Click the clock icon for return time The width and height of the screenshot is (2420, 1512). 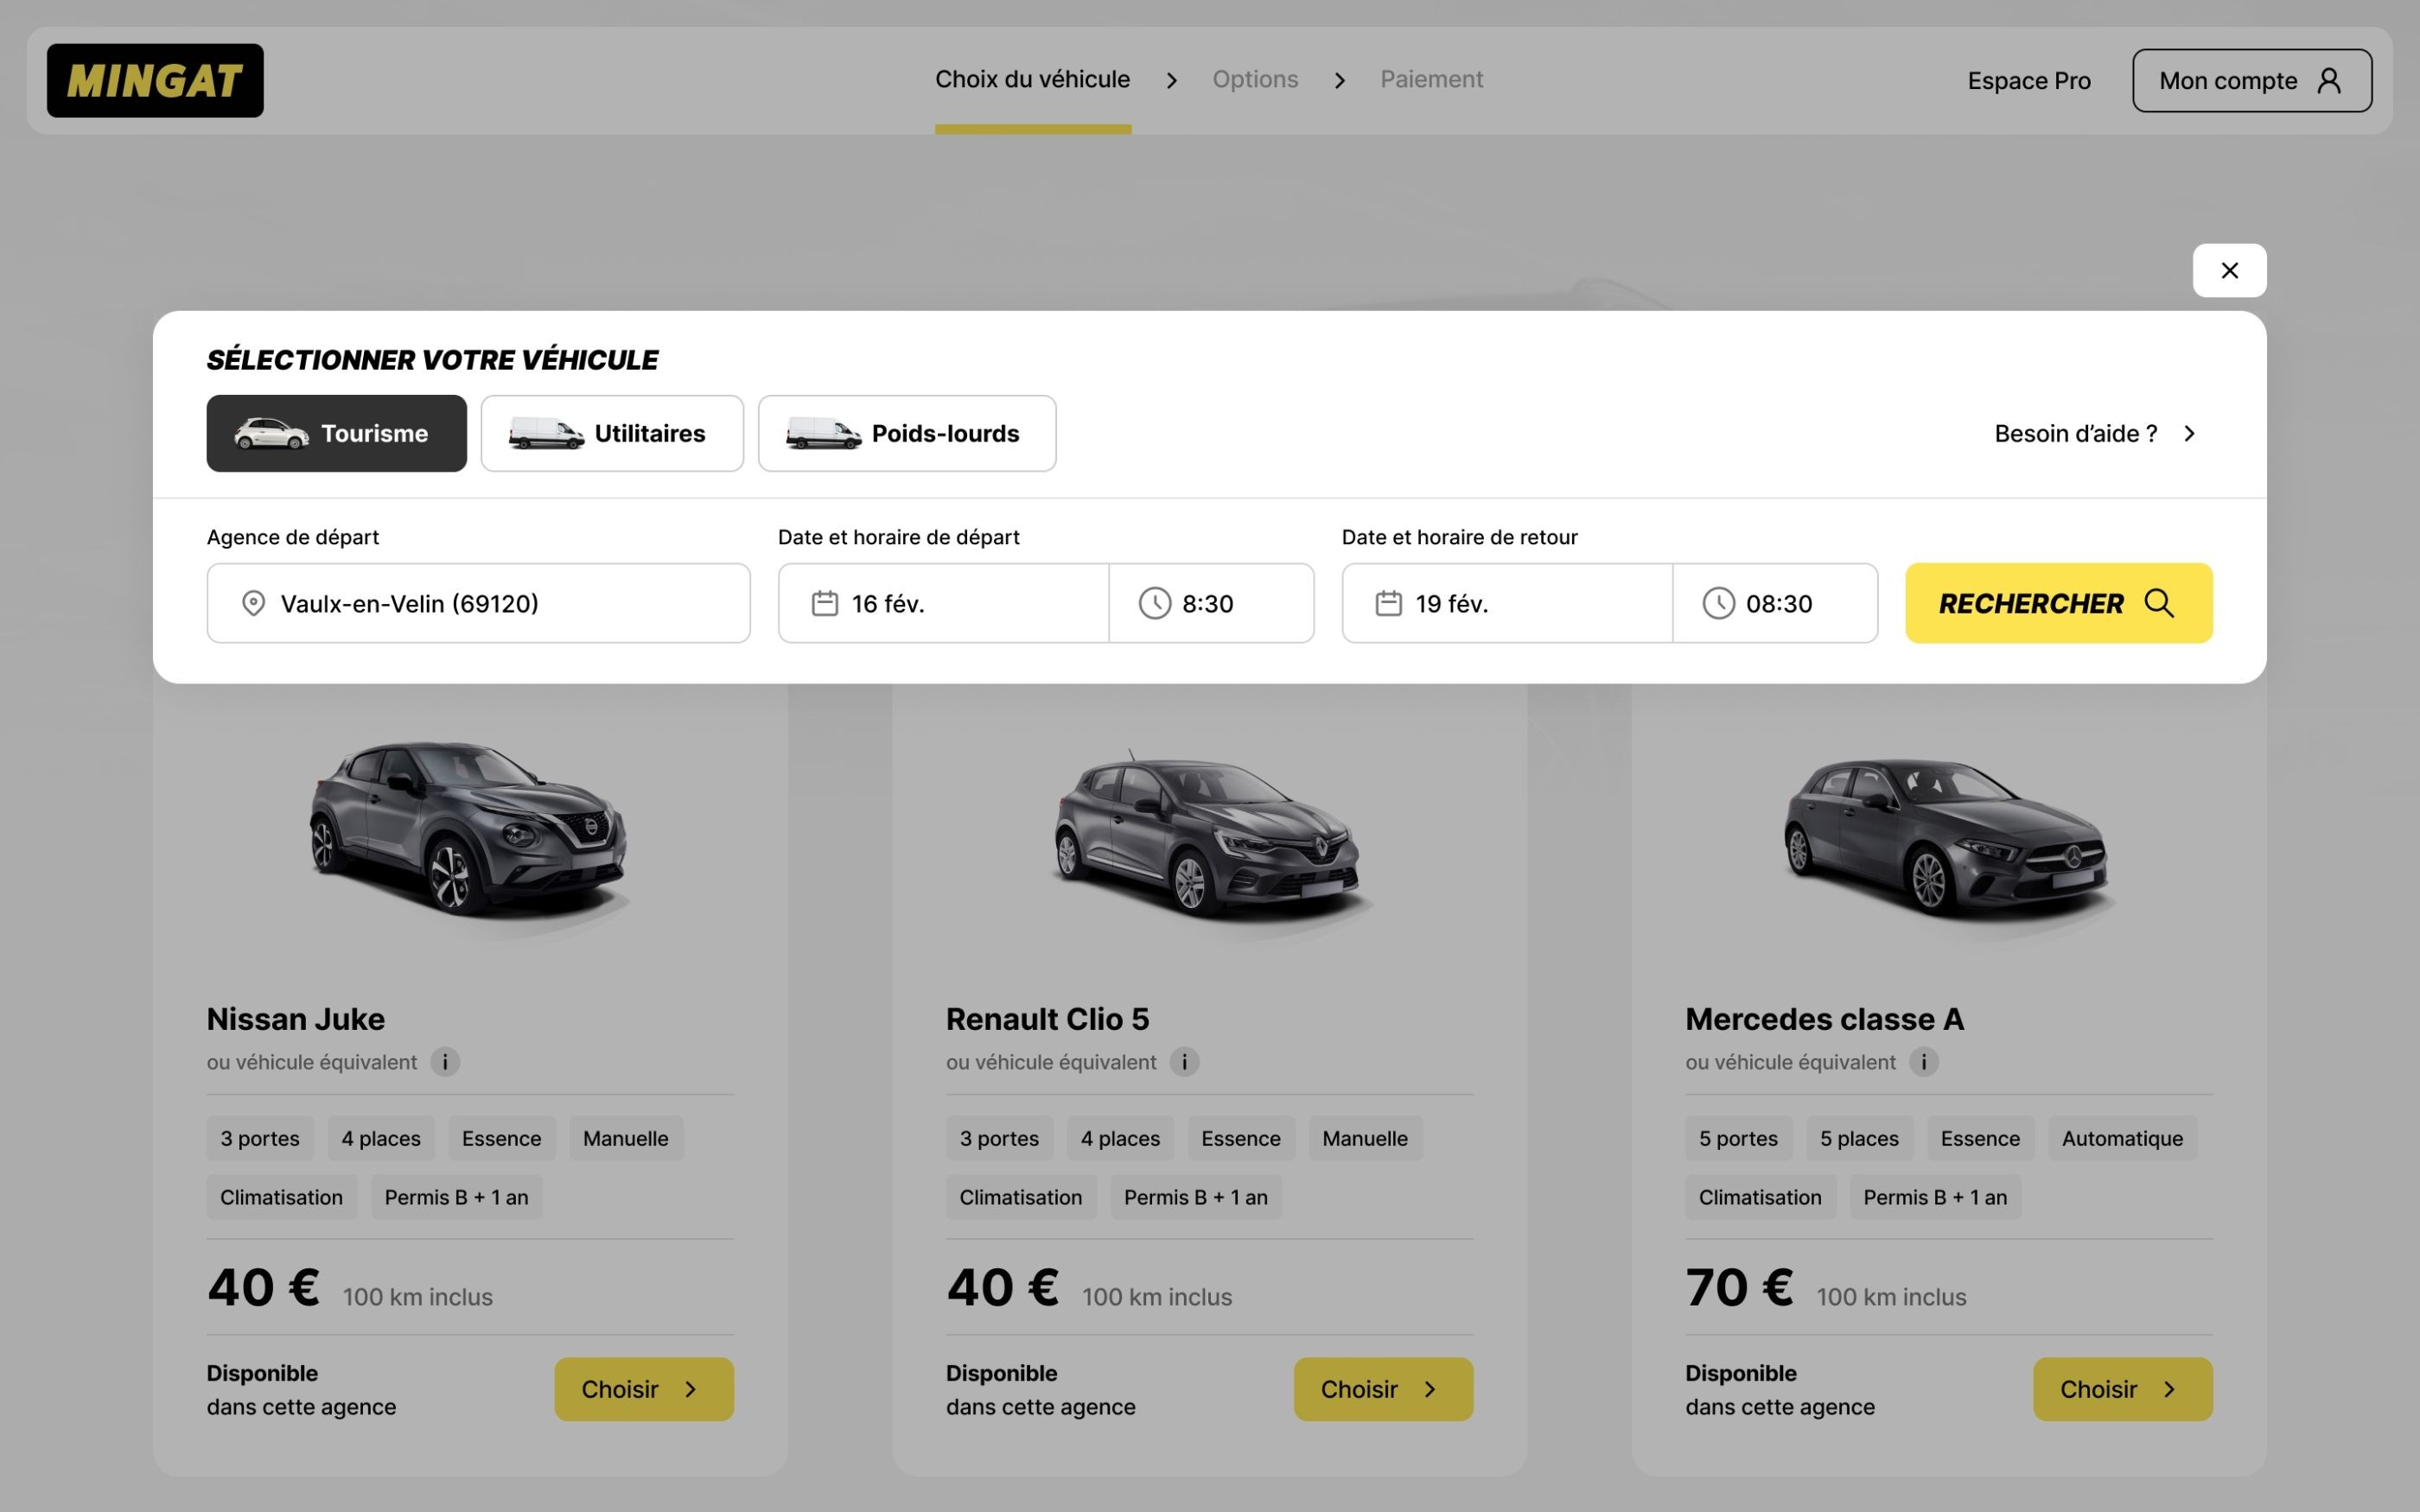click(x=1718, y=603)
